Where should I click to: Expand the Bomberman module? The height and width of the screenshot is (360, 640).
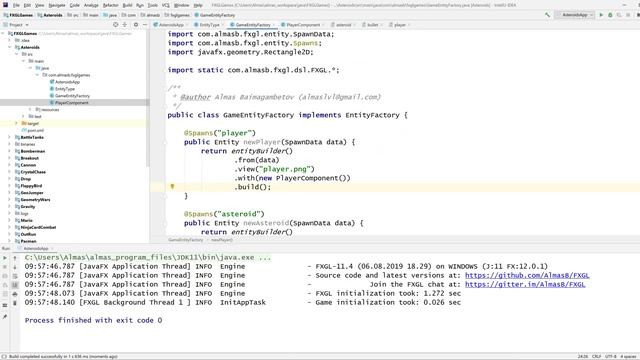click(10, 151)
